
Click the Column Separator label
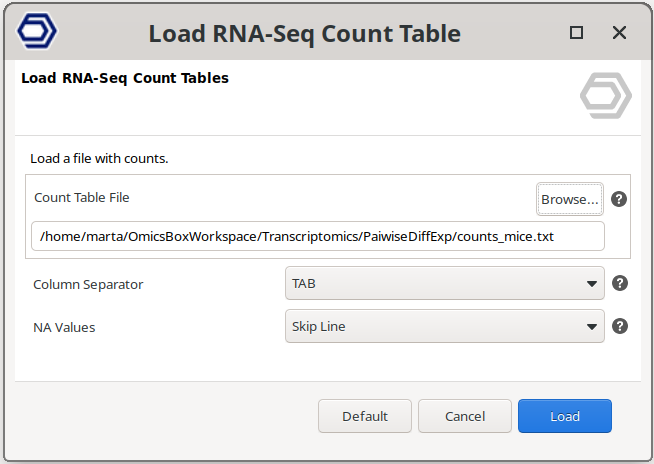point(88,284)
